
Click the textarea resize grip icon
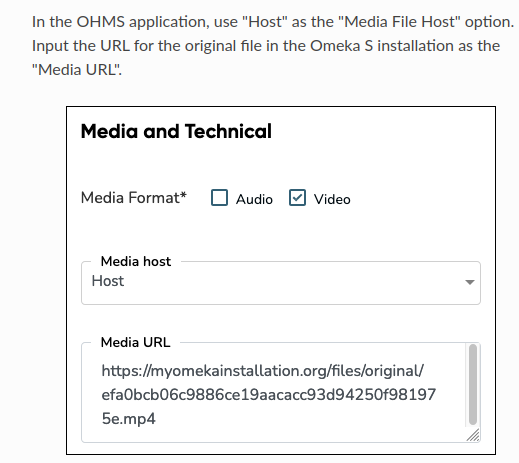(x=473, y=435)
